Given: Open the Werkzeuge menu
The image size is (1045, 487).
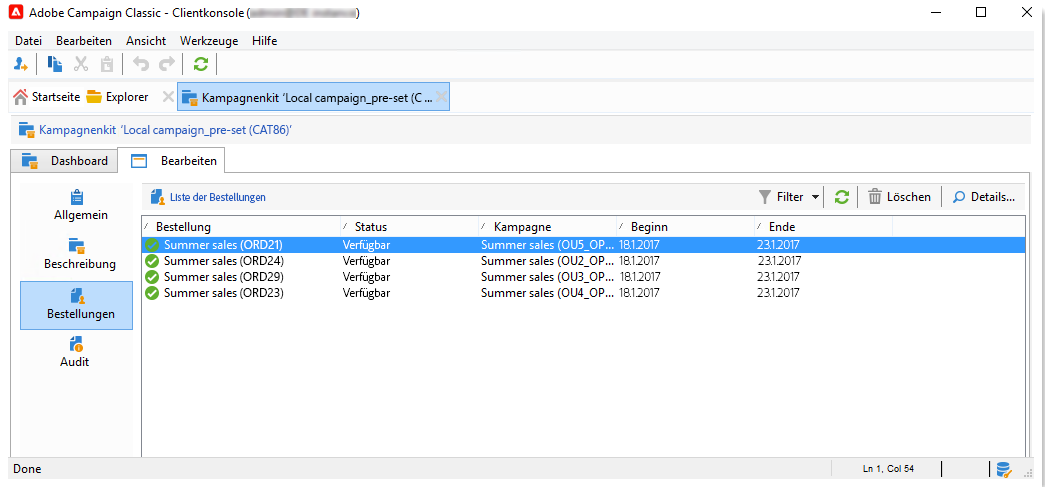Looking at the screenshot, I should pyautogui.click(x=209, y=41).
